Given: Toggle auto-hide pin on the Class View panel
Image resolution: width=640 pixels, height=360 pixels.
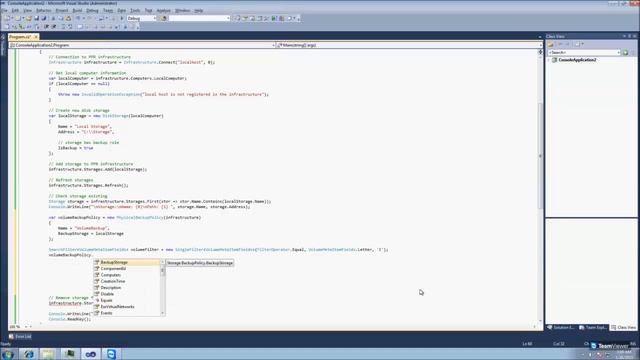Looking at the screenshot, I should pyautogui.click(x=629, y=36).
